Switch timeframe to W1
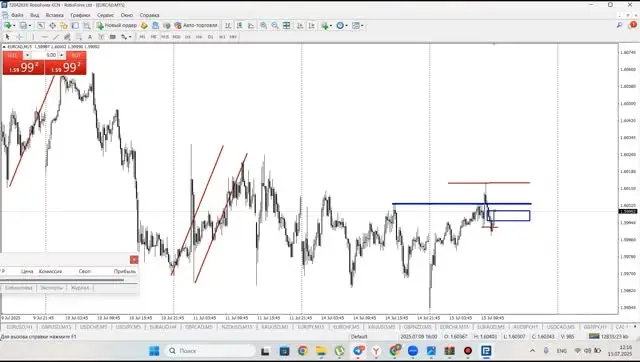The image size is (640, 362). (x=222, y=37)
